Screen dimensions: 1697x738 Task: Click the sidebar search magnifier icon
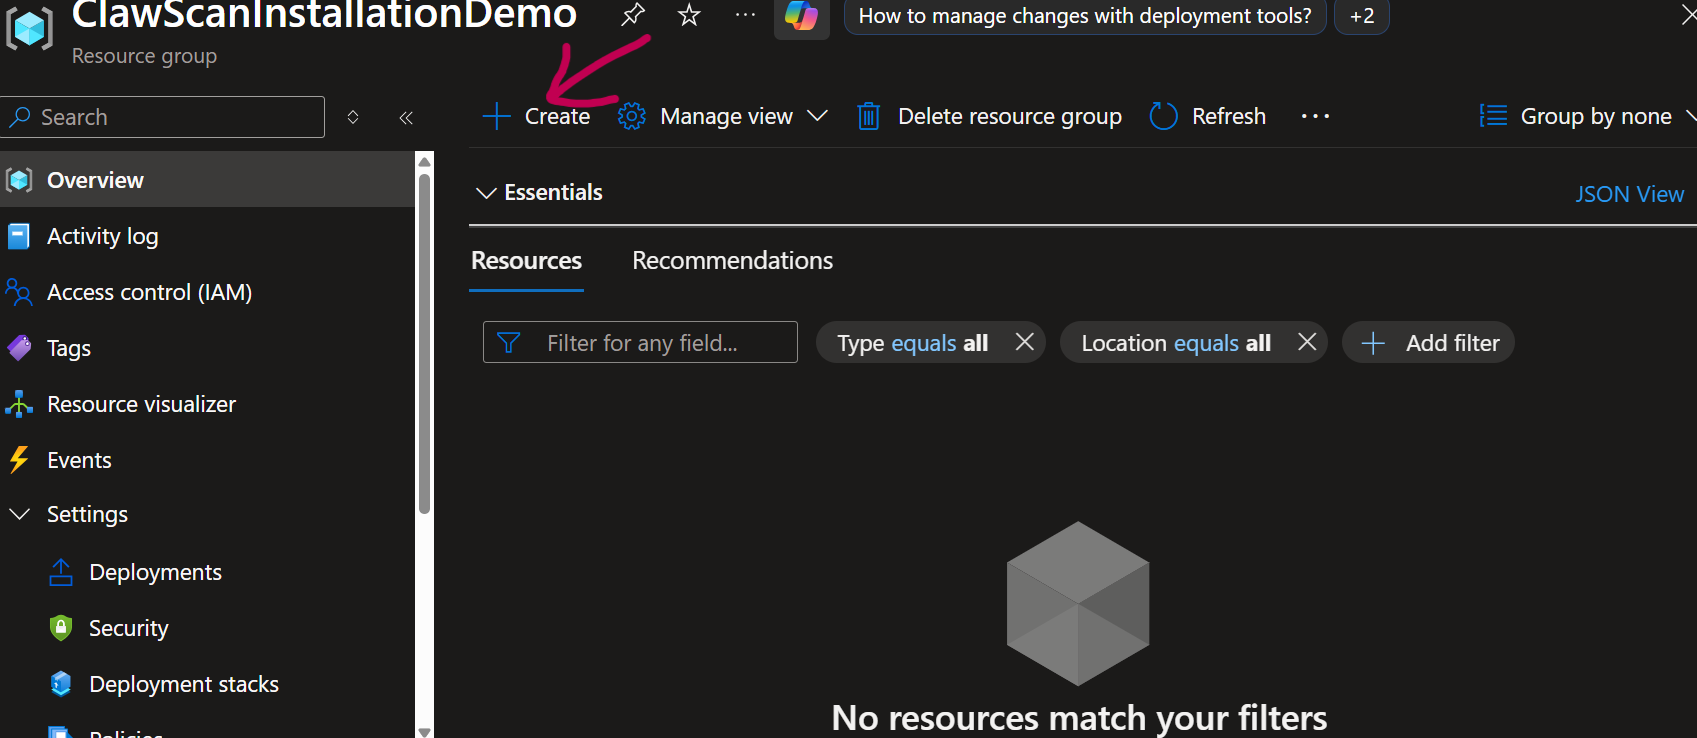pyautogui.click(x=19, y=117)
